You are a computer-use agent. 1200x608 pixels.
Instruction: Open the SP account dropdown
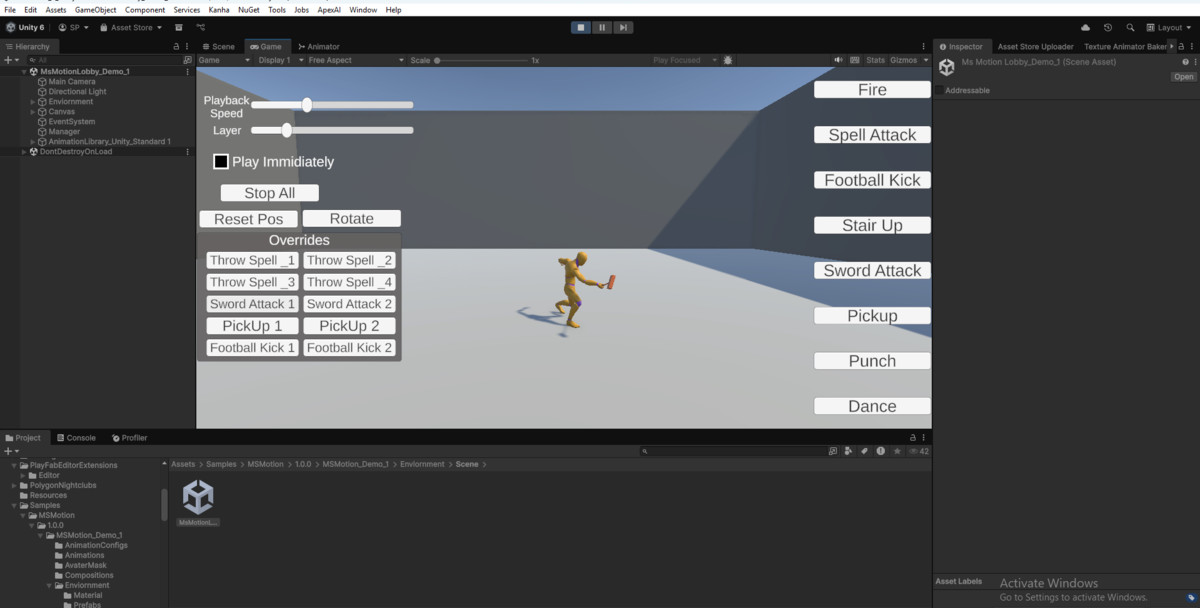coord(74,28)
